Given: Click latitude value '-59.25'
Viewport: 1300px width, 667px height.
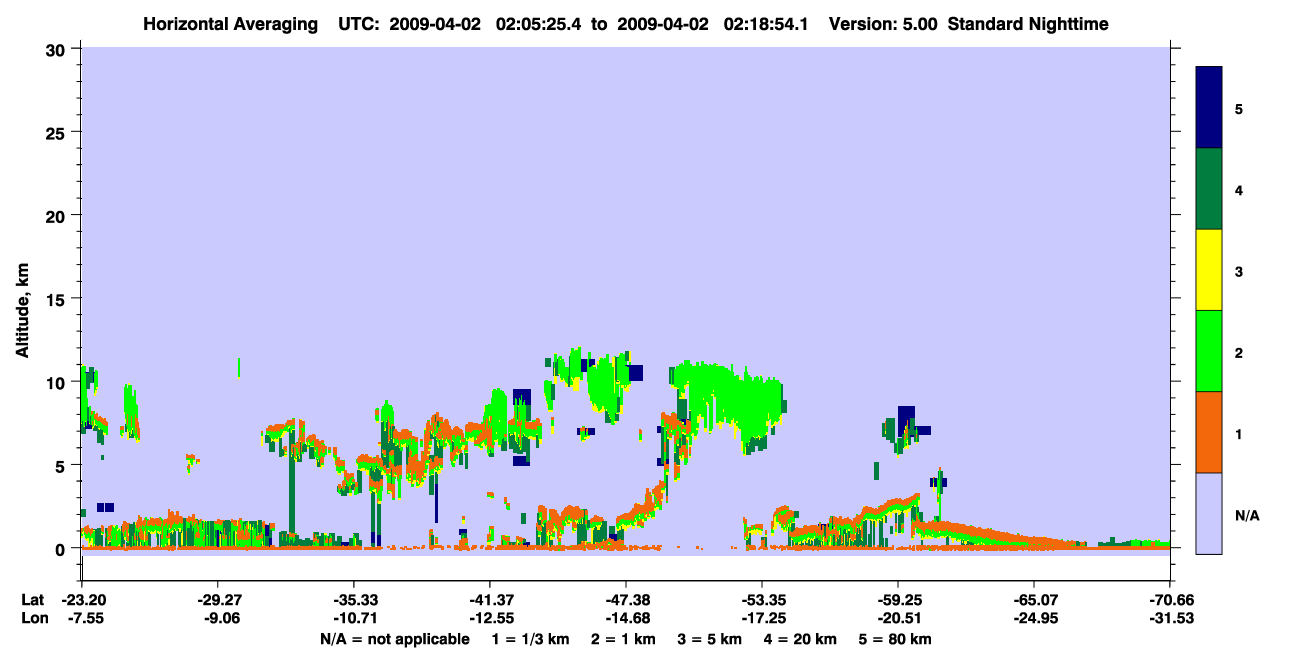Looking at the screenshot, I should (x=898, y=600).
